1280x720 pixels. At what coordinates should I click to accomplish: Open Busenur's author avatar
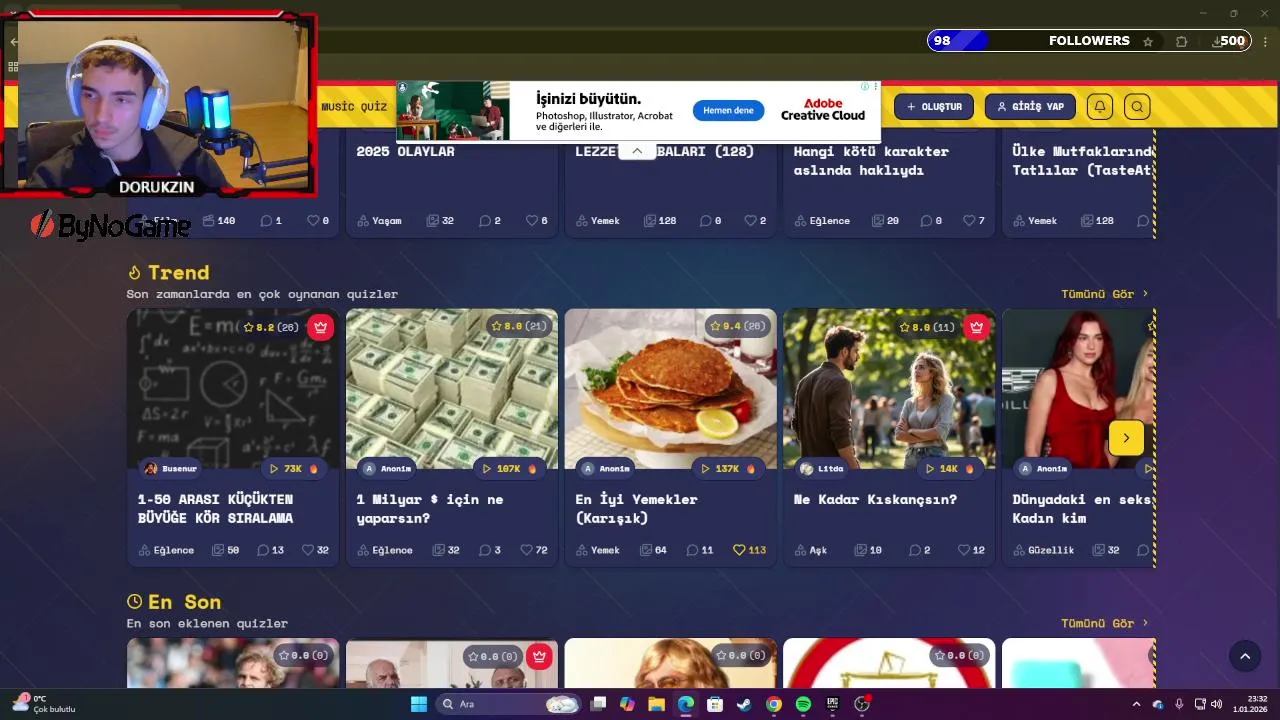pyautogui.click(x=151, y=468)
